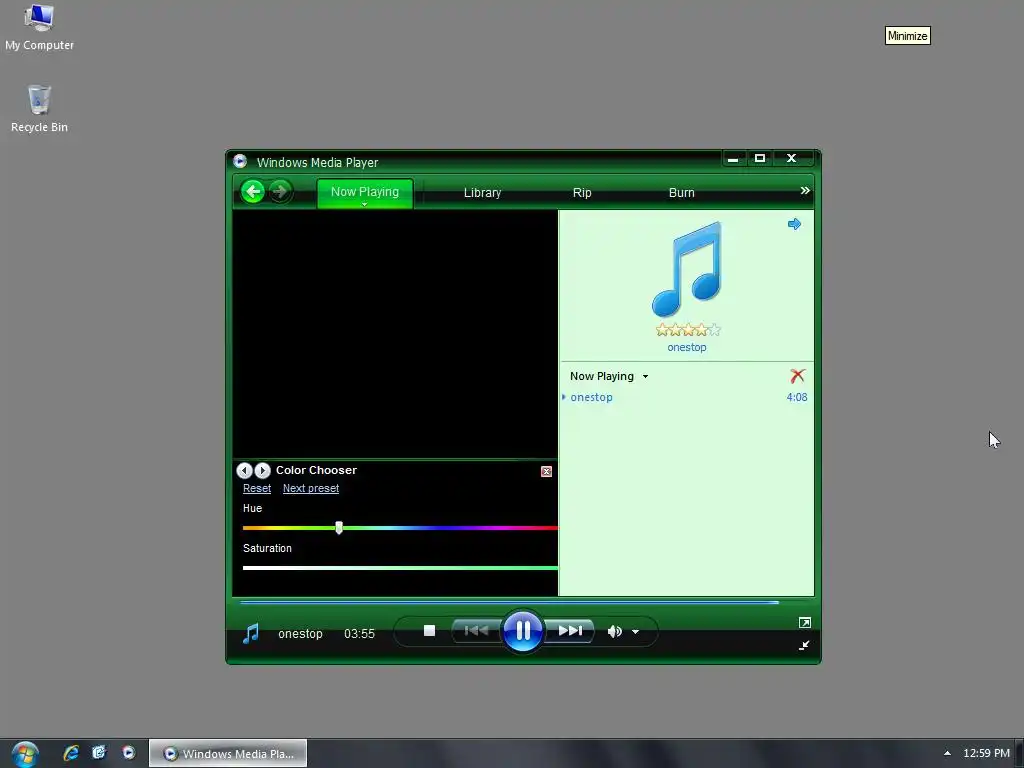Click the blue music note album art
1024x768 pixels.
pos(687,269)
